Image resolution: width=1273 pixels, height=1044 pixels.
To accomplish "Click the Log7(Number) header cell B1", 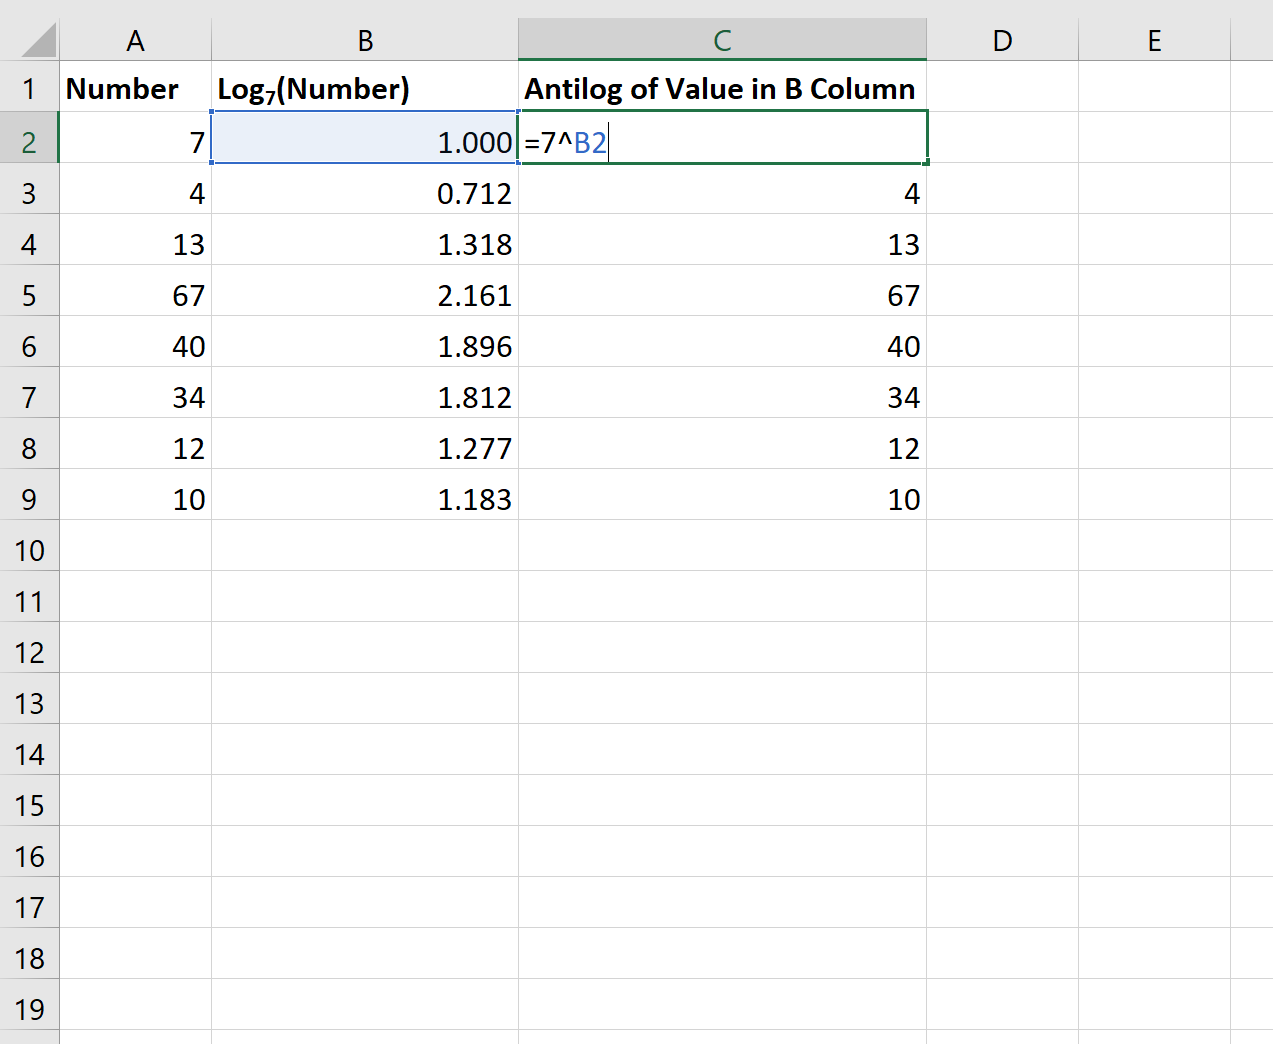I will pos(365,88).
